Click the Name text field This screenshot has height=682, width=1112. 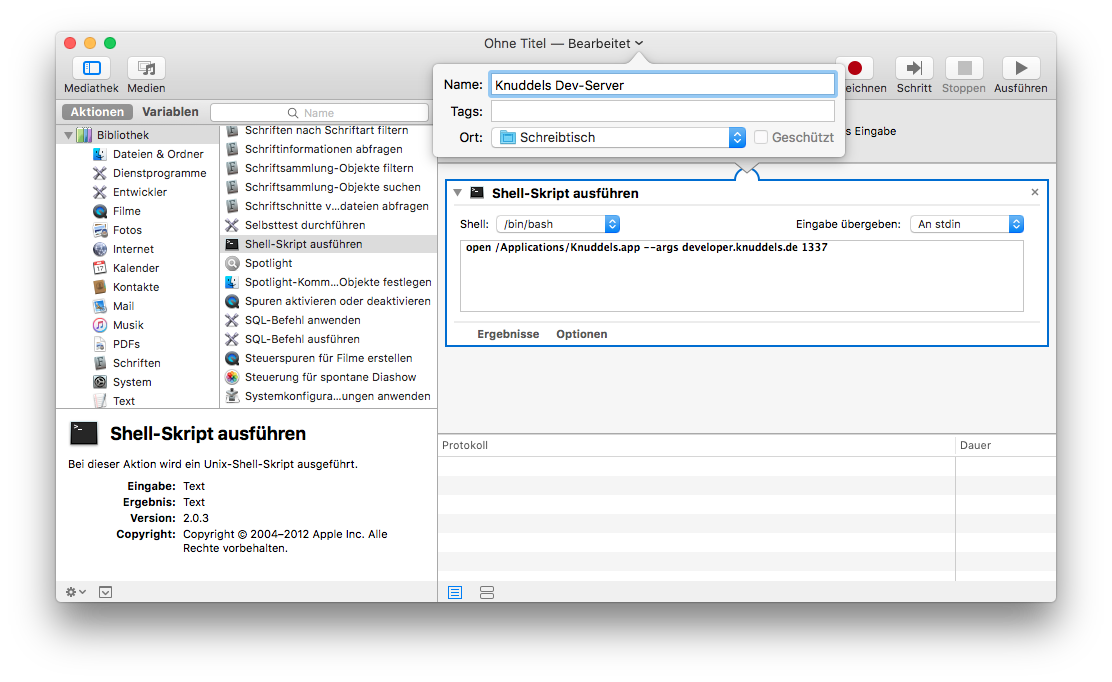(662, 85)
